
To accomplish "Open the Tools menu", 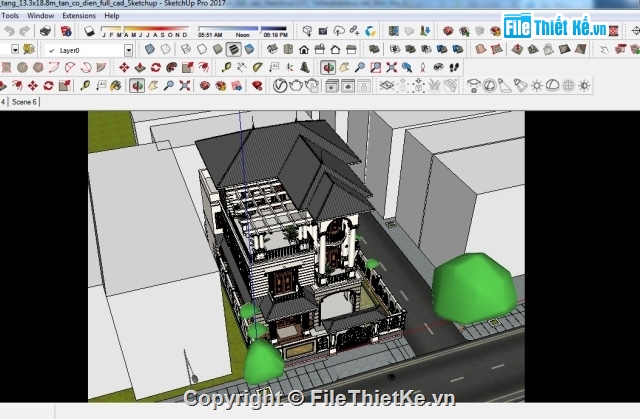I will [x=10, y=16].
